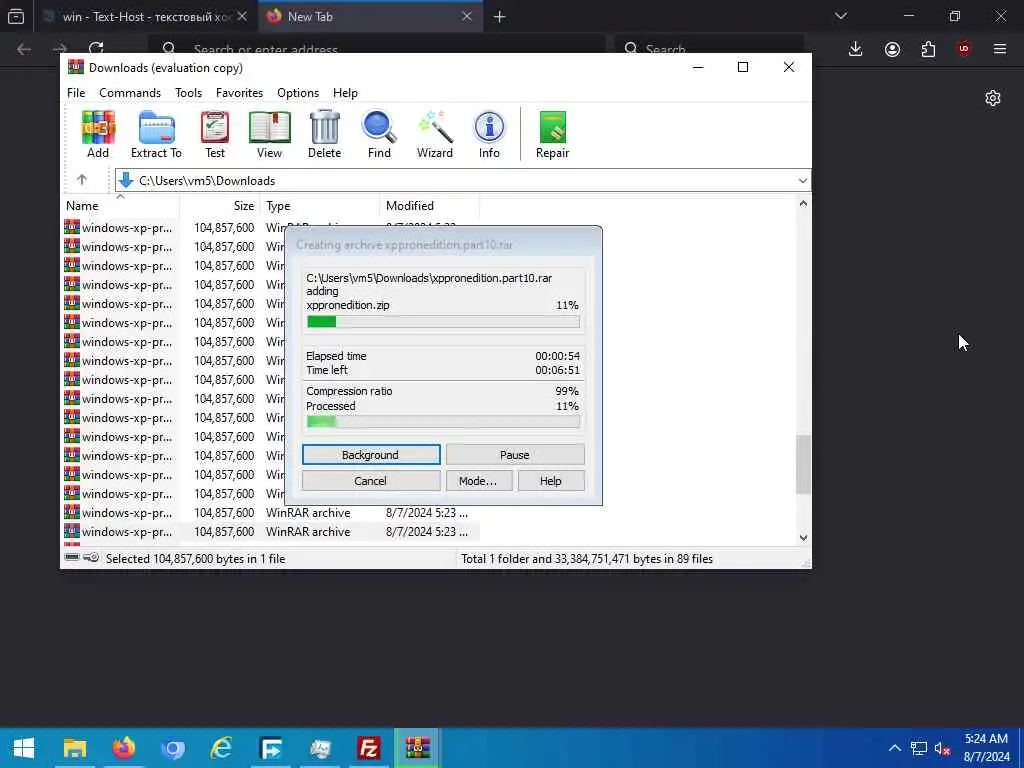Click the Firefox Search box
The height and width of the screenshot is (768, 1024).
709,49
